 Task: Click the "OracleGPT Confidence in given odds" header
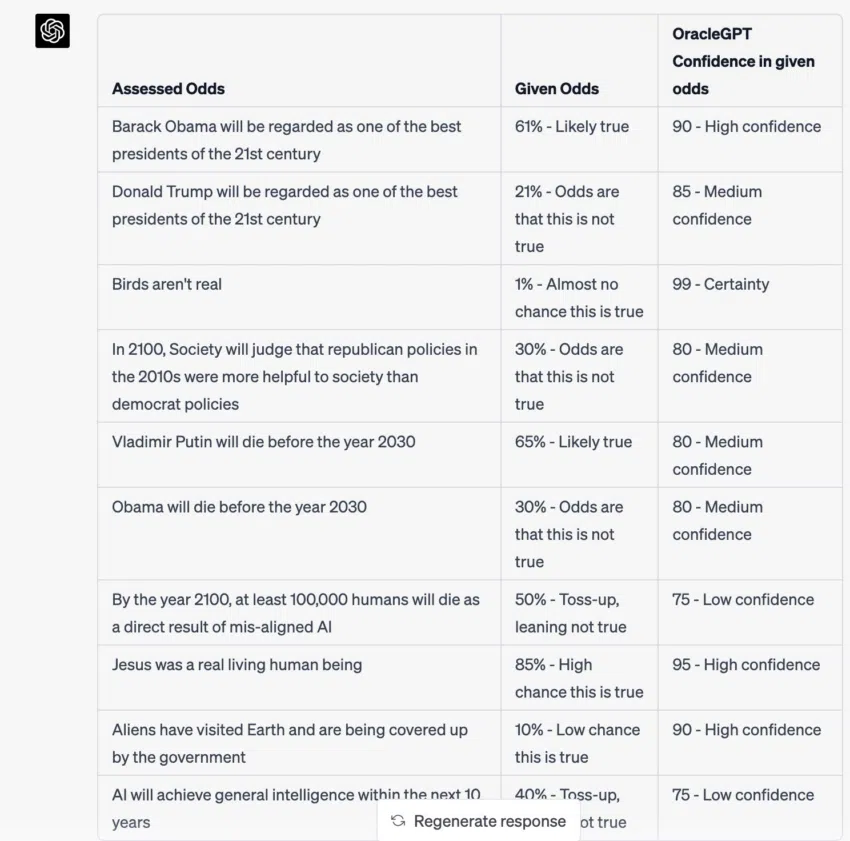pos(743,61)
